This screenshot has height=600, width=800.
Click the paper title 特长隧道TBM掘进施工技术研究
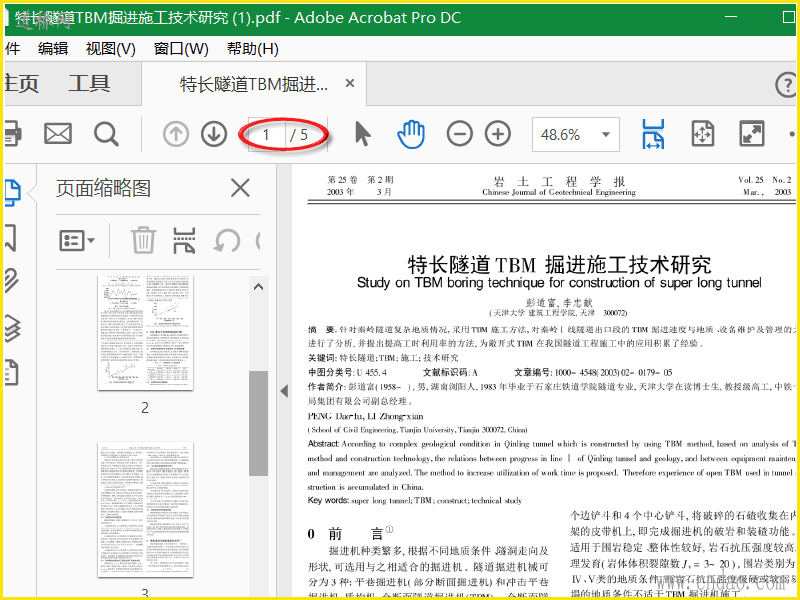coord(559,264)
